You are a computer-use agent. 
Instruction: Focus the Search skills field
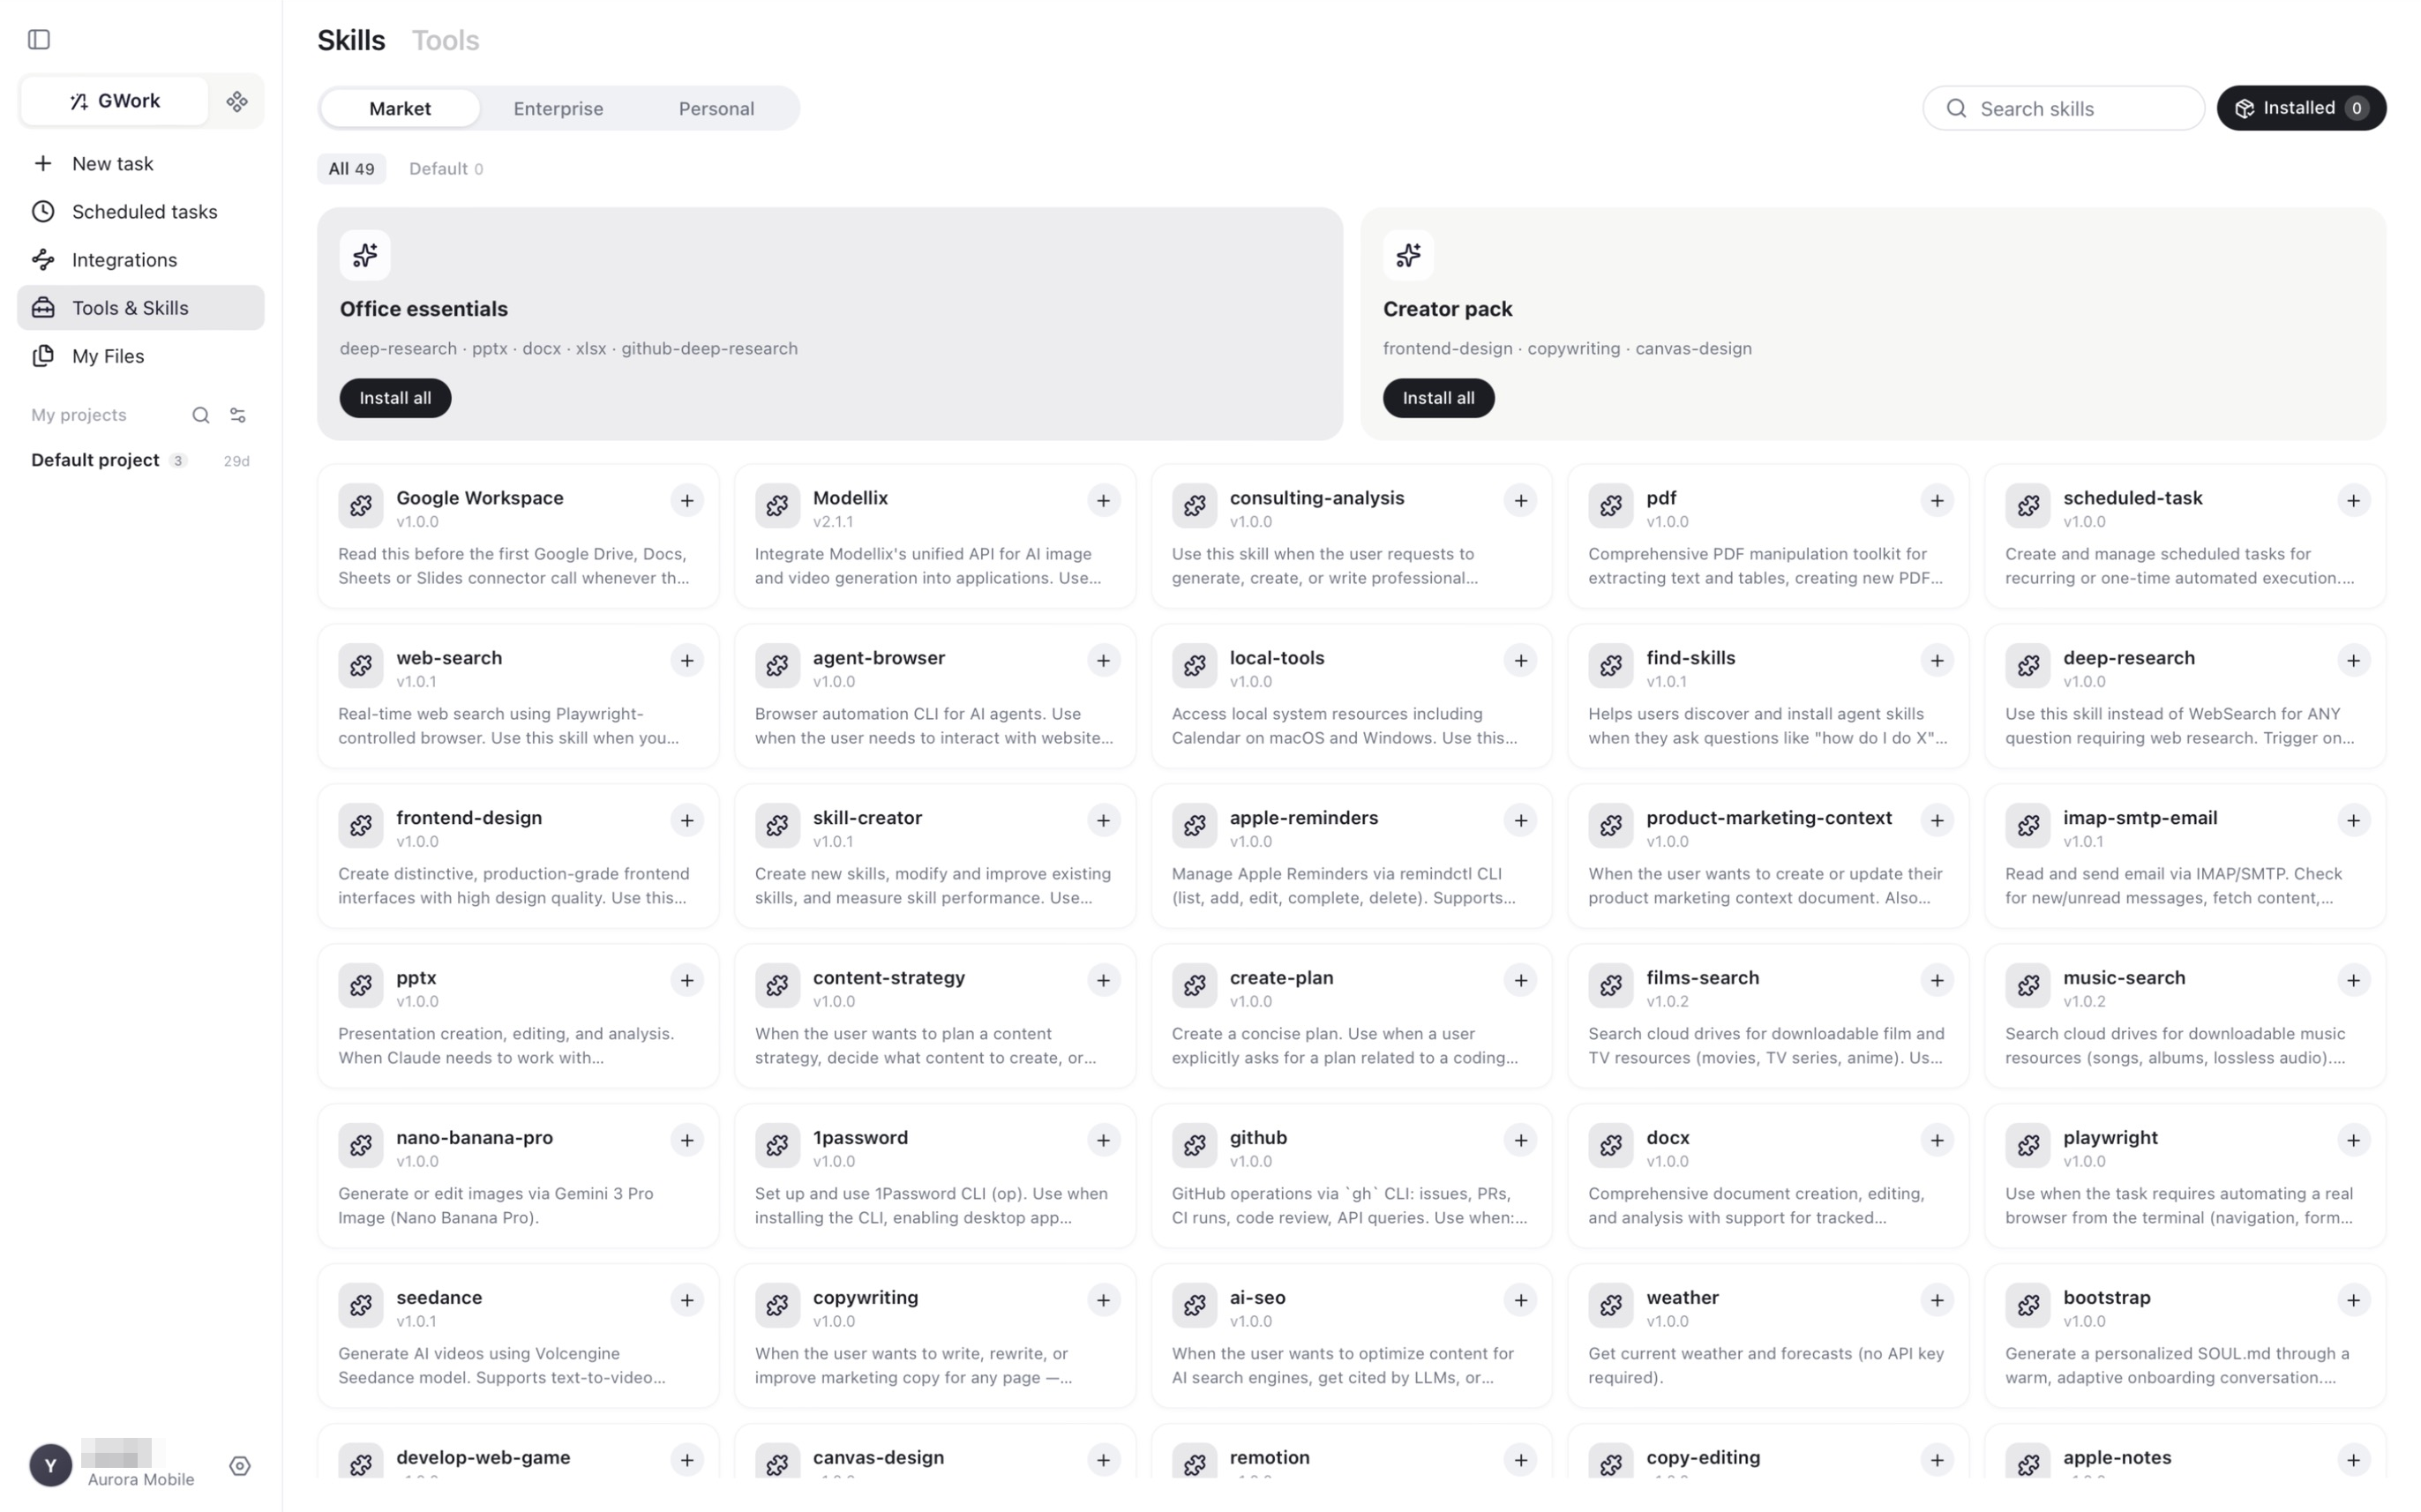tap(2063, 108)
